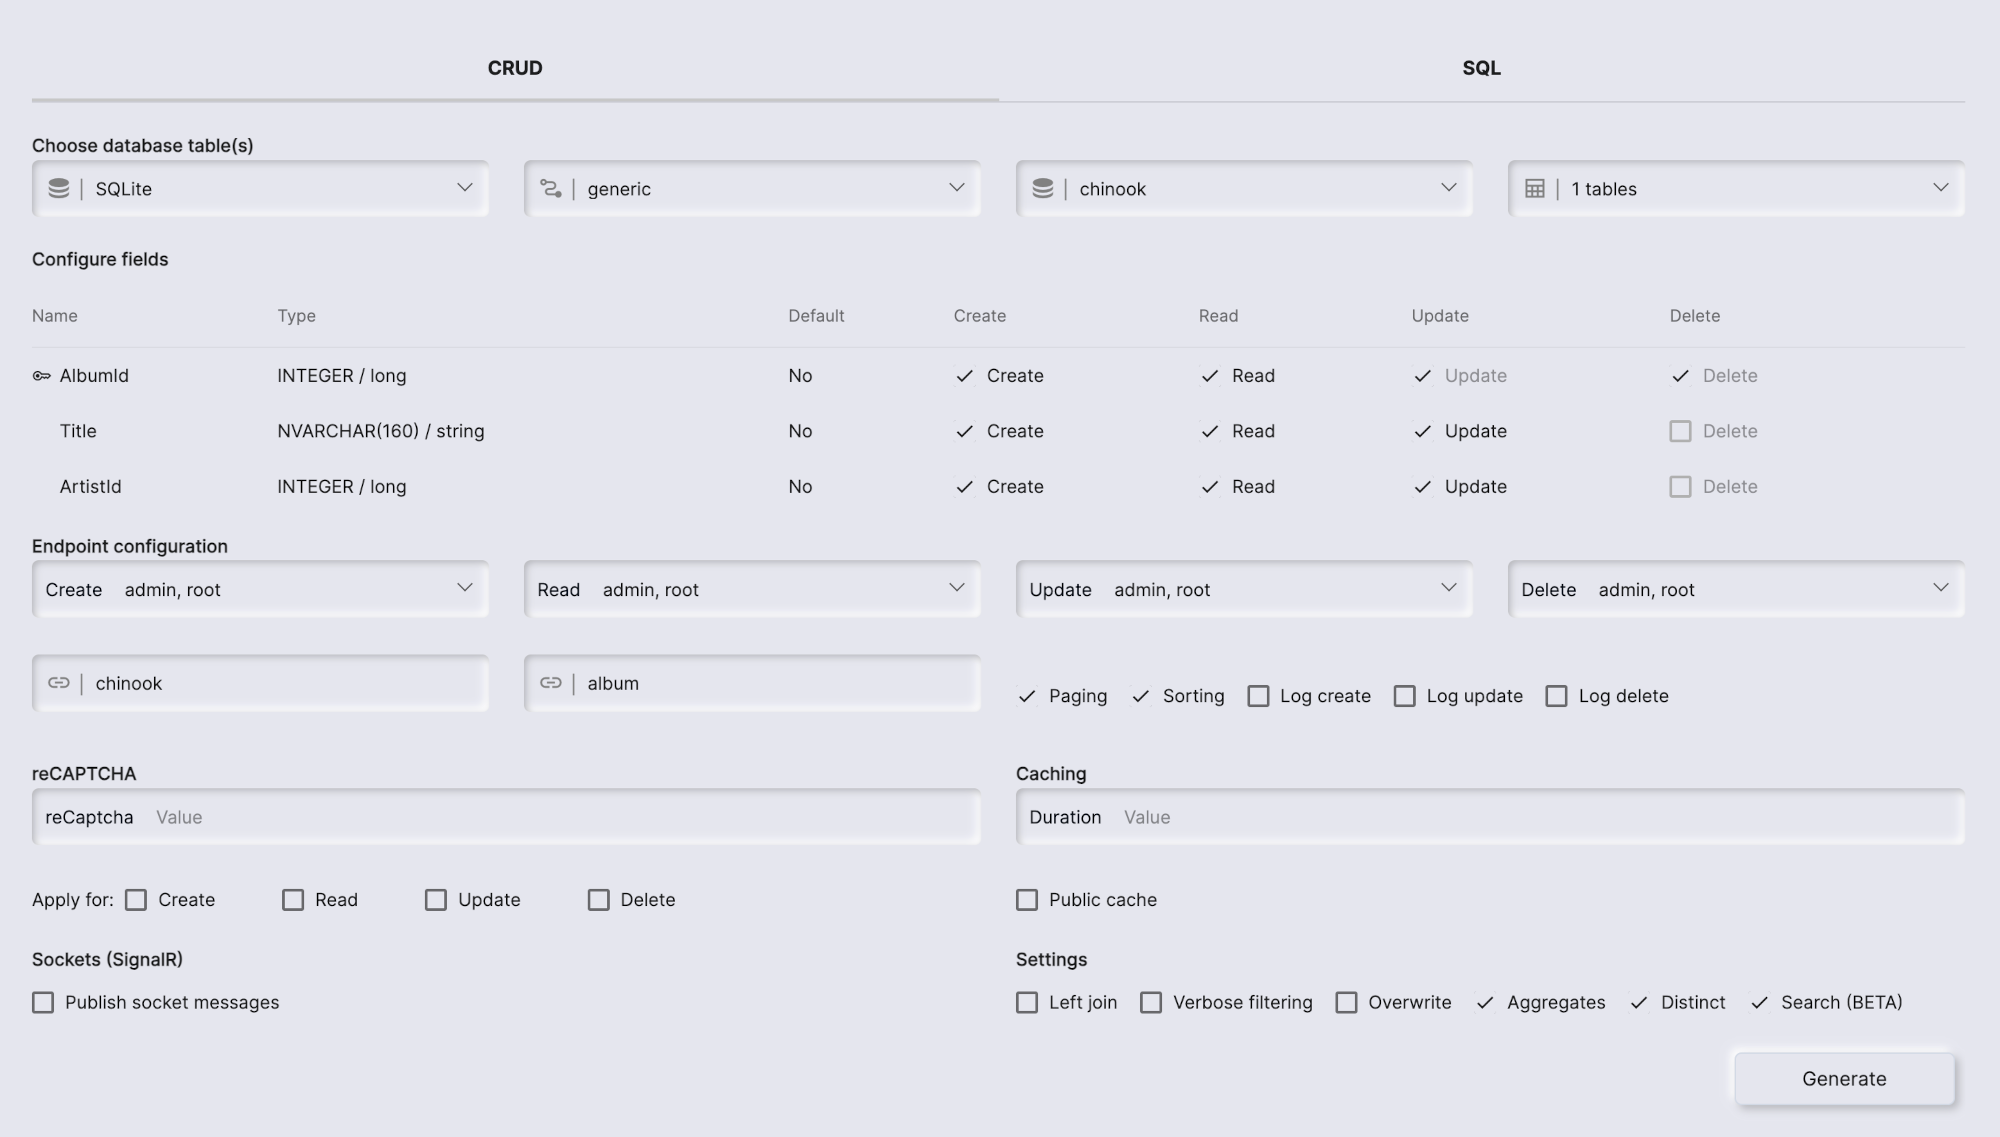
Task: Enable Publish socket messages
Action: (x=43, y=1002)
